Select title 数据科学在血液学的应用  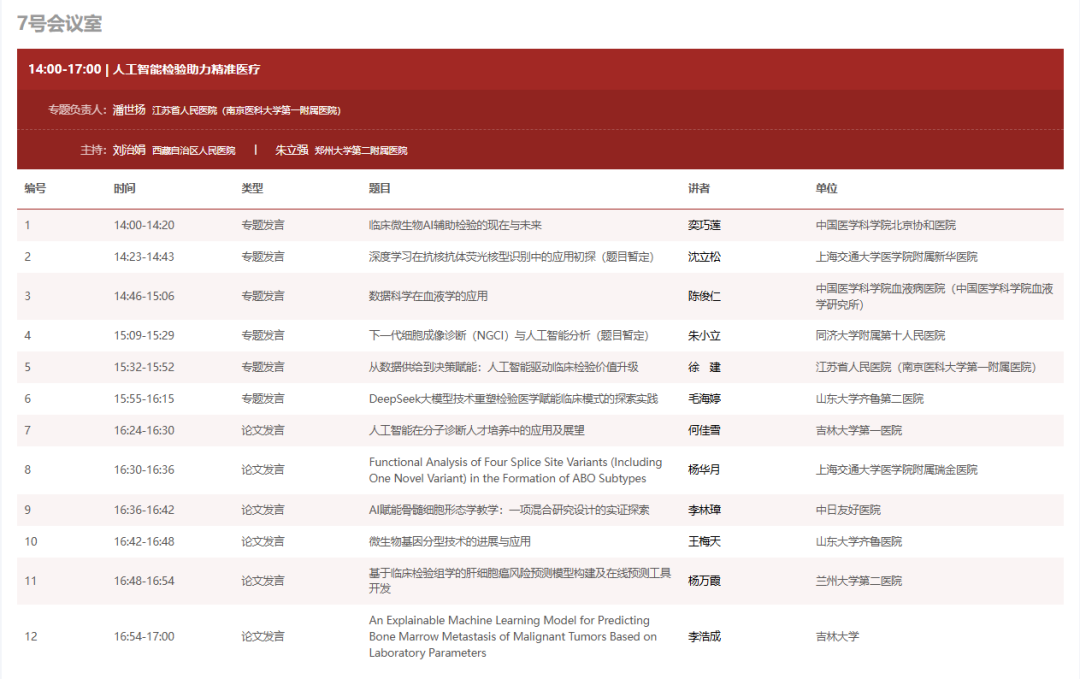coord(428,296)
